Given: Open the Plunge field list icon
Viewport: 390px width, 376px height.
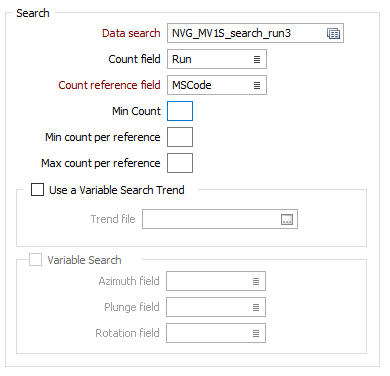Looking at the screenshot, I should tap(256, 307).
